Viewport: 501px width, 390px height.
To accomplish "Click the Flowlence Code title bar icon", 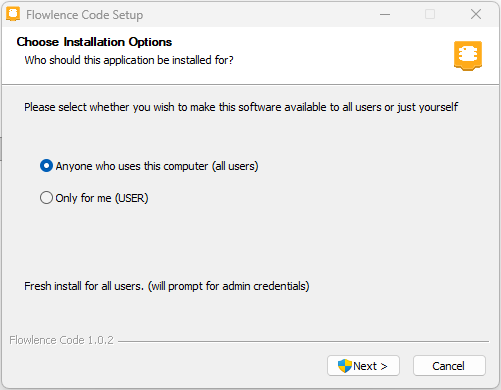I will pos(13,14).
